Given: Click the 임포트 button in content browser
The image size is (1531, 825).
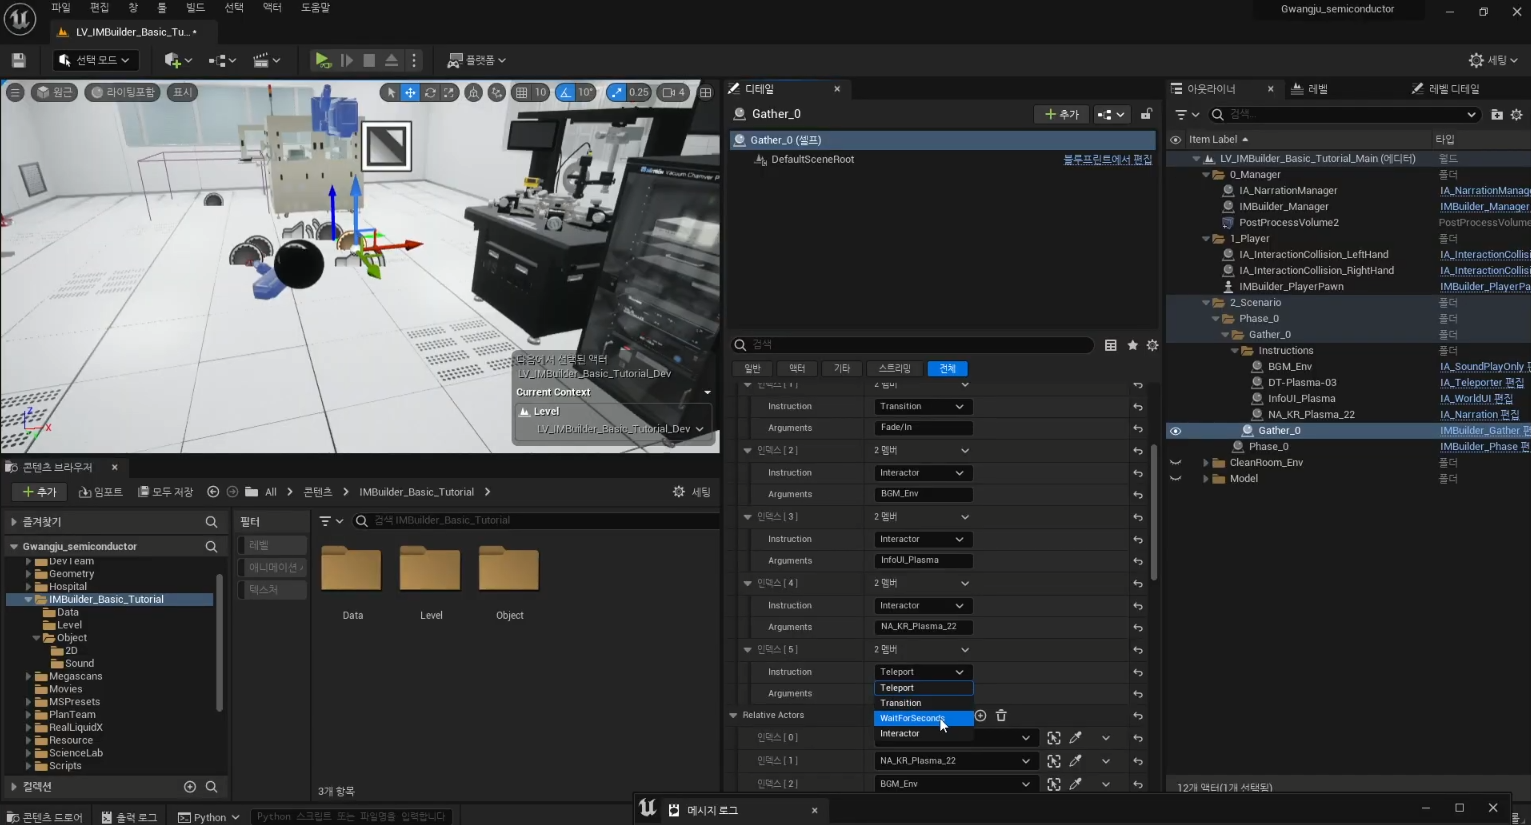Looking at the screenshot, I should [101, 492].
